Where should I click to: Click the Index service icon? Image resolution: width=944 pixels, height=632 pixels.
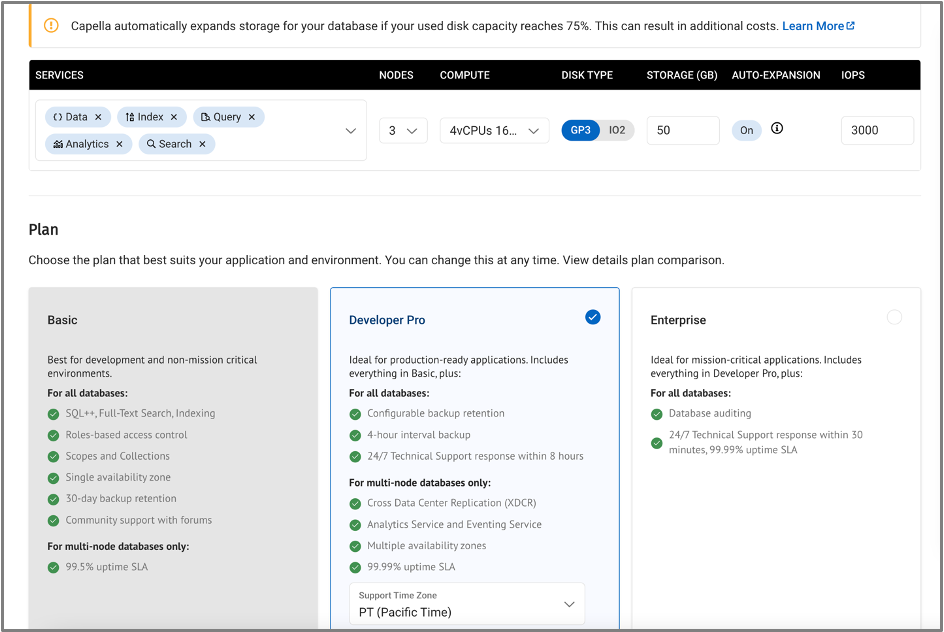coord(130,117)
